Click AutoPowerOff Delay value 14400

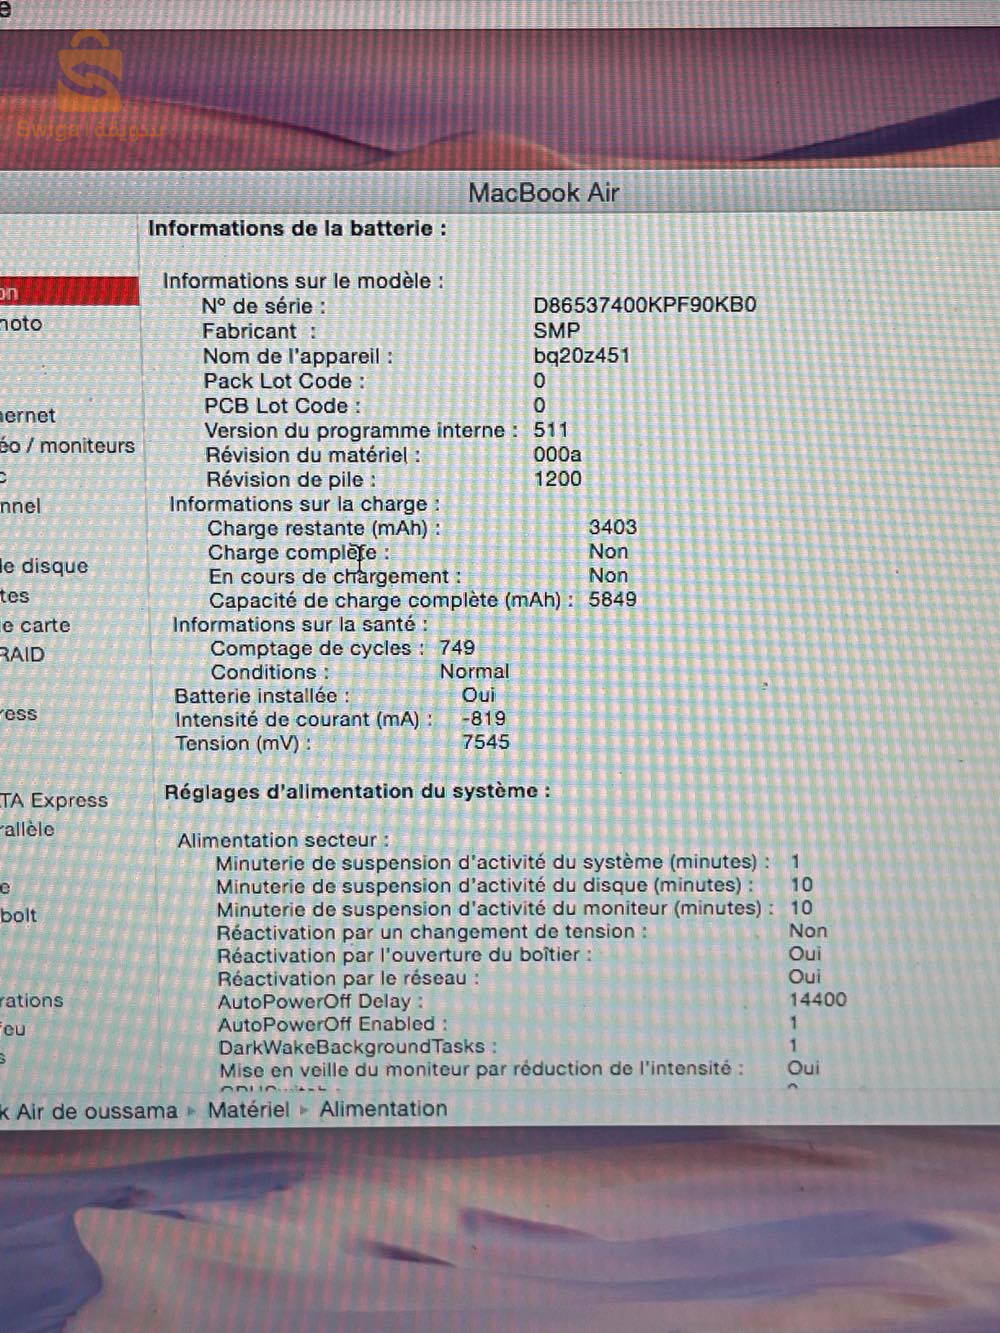[818, 999]
